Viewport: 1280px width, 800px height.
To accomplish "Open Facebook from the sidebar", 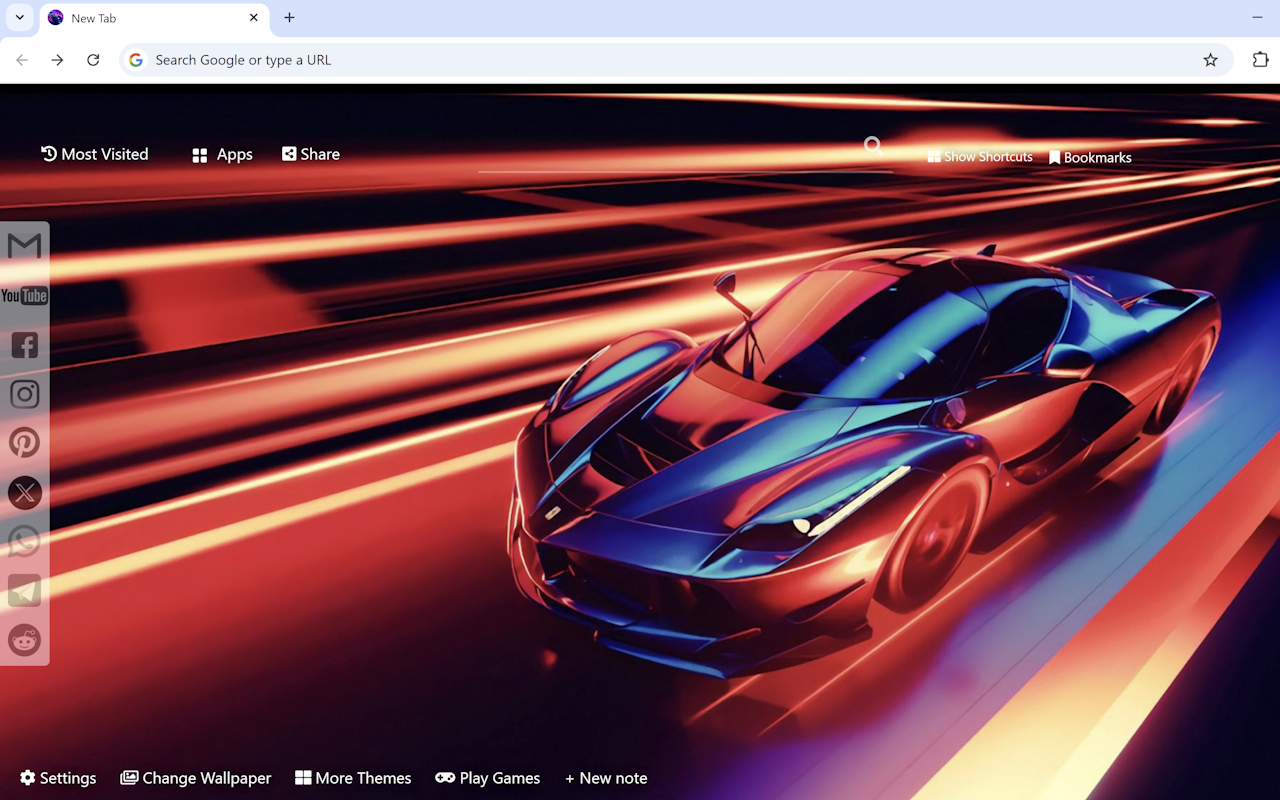I will click(x=24, y=344).
